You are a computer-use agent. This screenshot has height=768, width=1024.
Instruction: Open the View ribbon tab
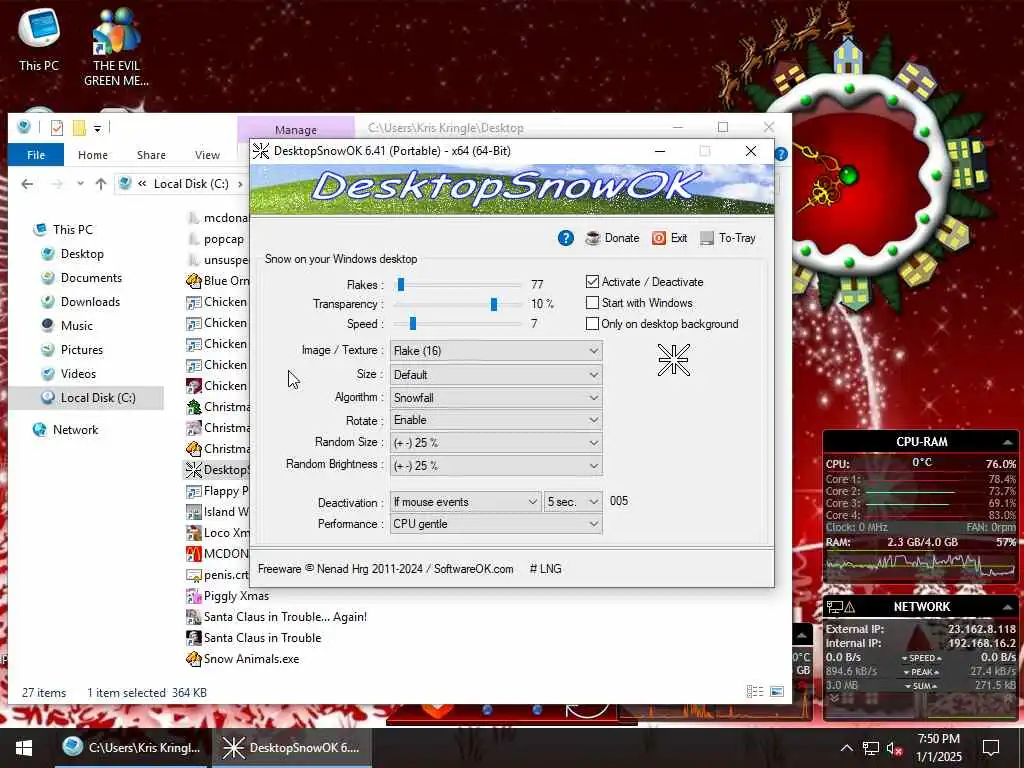tap(207, 155)
